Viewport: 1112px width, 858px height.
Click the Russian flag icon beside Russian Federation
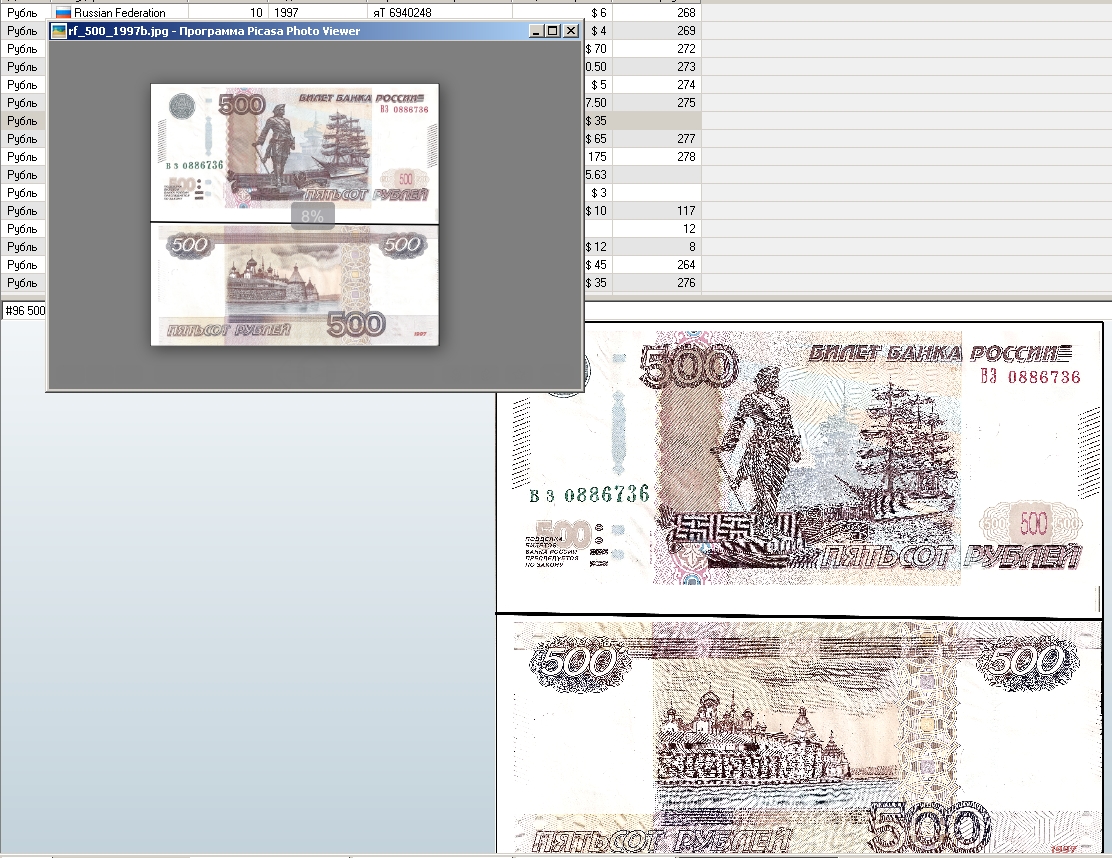point(63,13)
